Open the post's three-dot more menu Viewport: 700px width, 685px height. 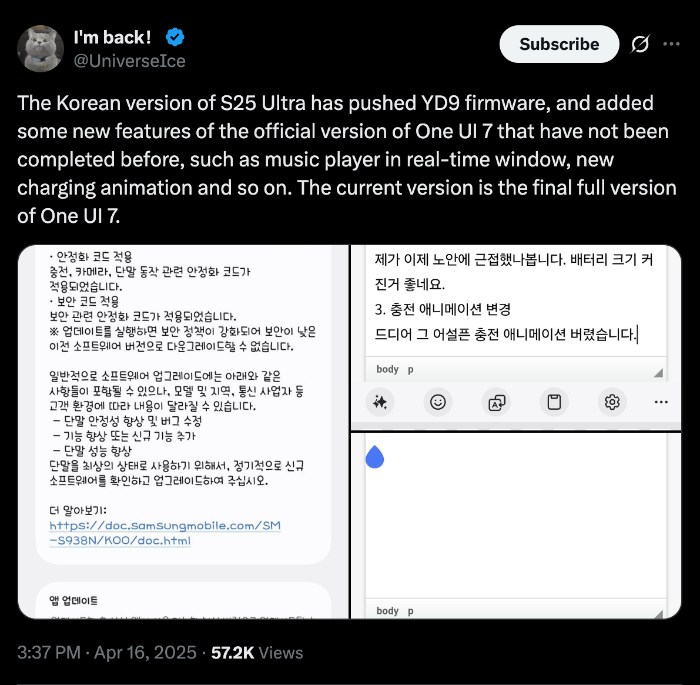coord(673,44)
